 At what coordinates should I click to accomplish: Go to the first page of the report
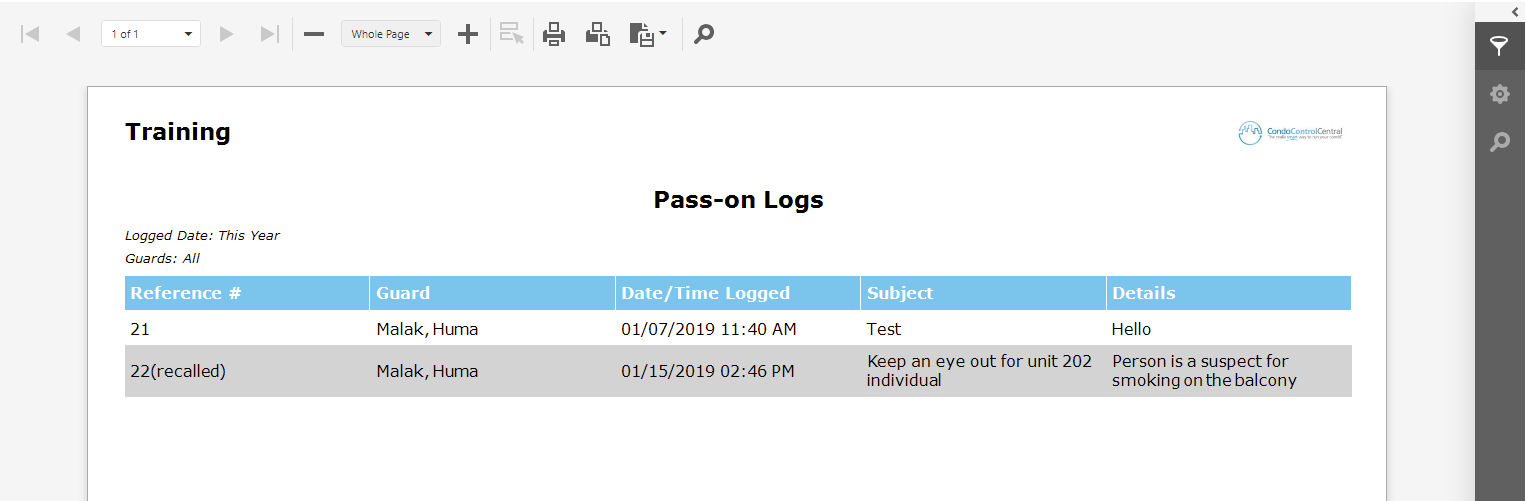pyautogui.click(x=30, y=34)
